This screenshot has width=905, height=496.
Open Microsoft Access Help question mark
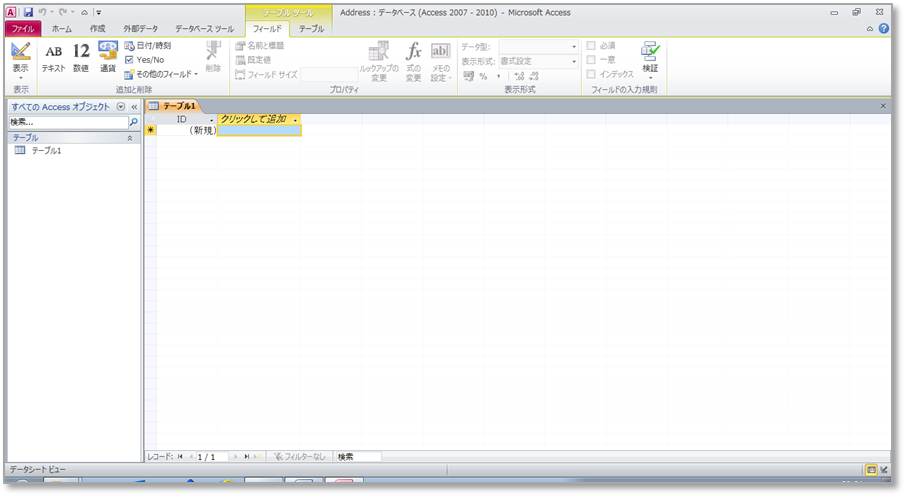[884, 28]
